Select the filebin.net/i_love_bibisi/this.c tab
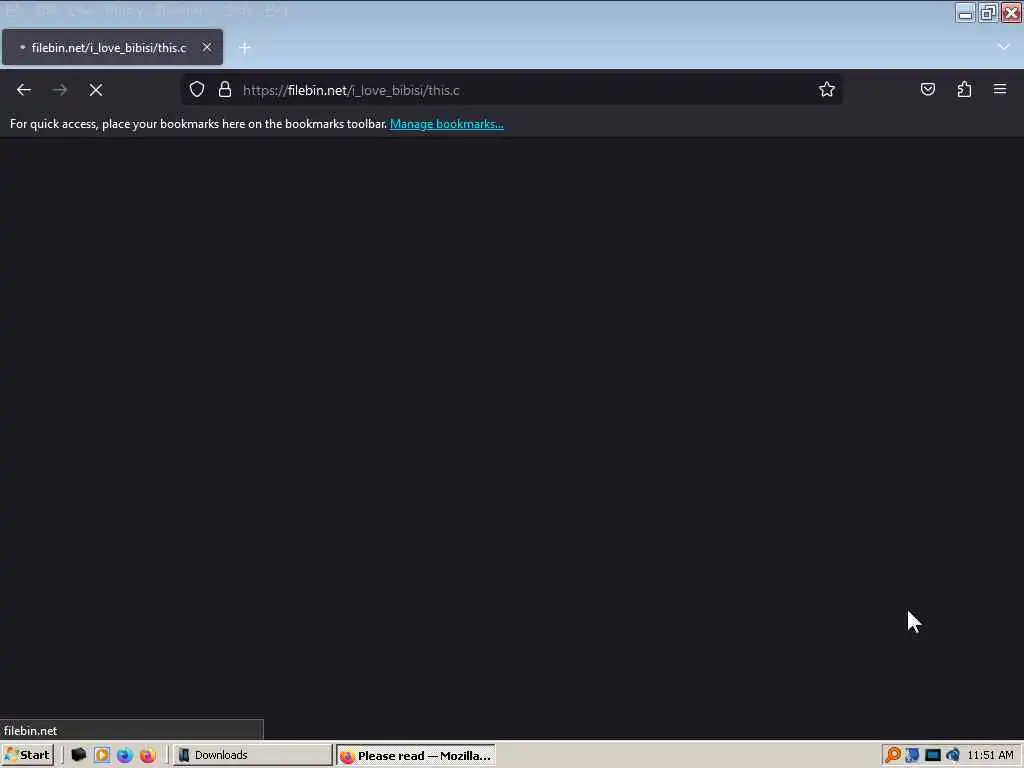This screenshot has height=768, width=1024. (x=112, y=47)
